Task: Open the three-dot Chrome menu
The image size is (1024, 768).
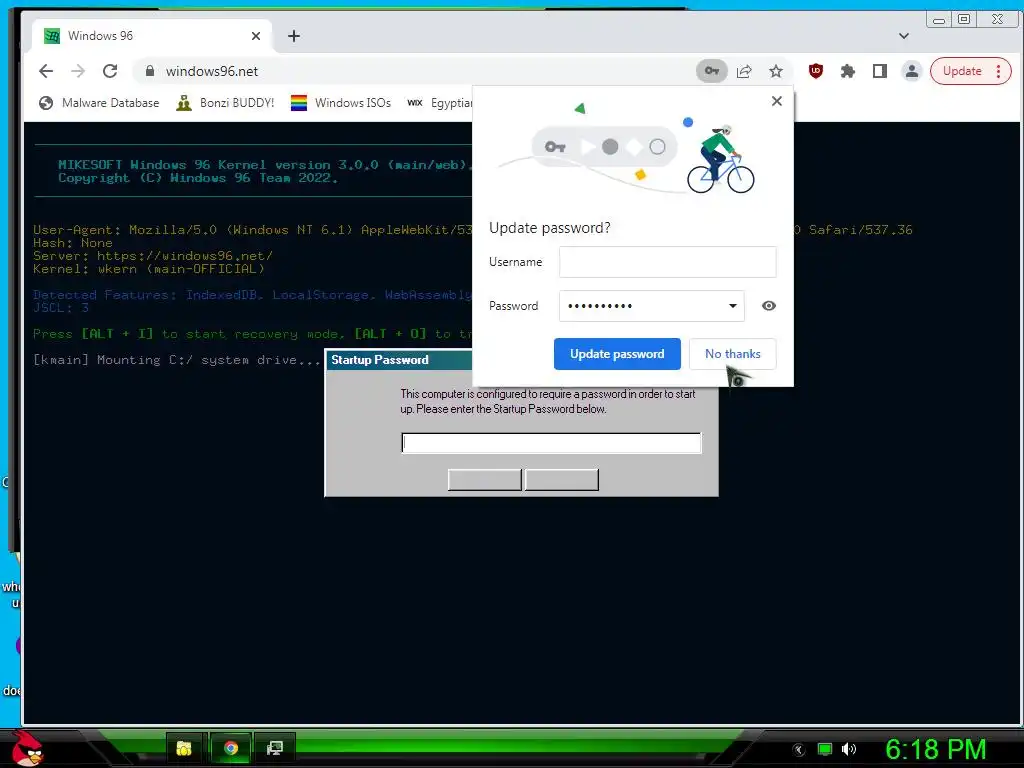Action: pos(999,71)
